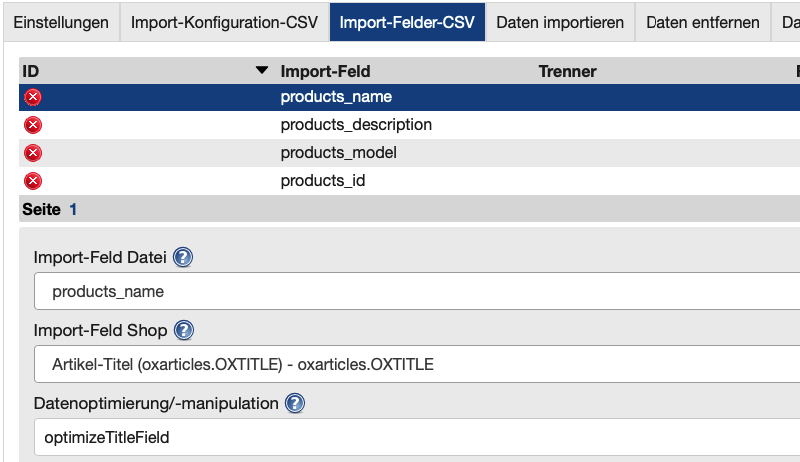Remove products_model using its red X icon
This screenshot has width=800, height=462.
click(33, 153)
